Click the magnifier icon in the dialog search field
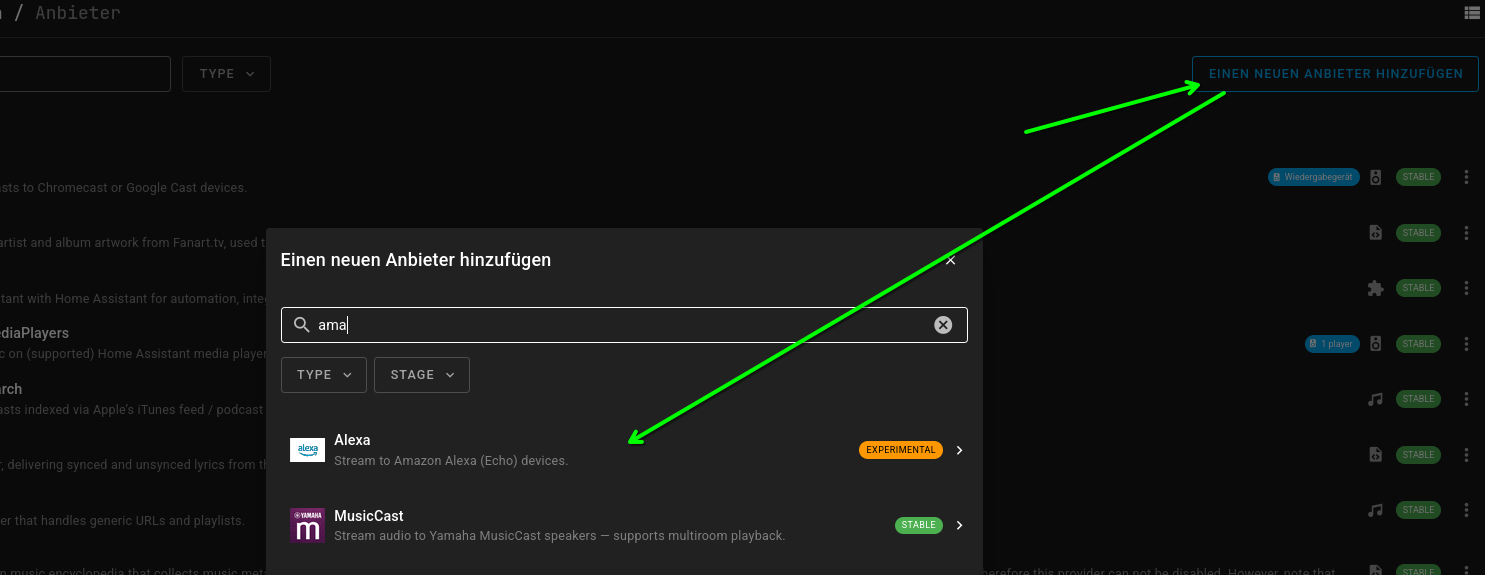 pyautogui.click(x=301, y=325)
